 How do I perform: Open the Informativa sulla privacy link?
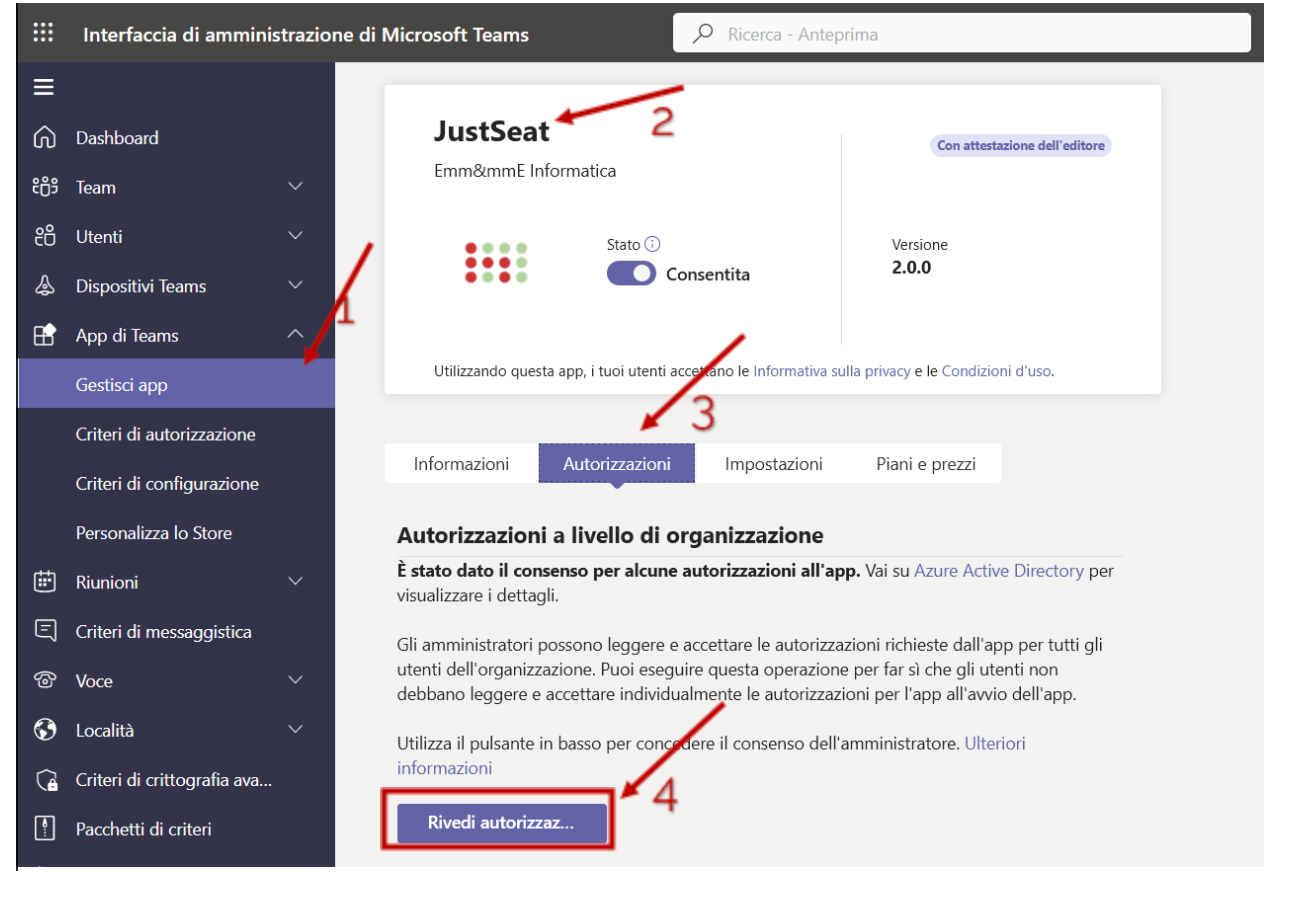pos(831,371)
